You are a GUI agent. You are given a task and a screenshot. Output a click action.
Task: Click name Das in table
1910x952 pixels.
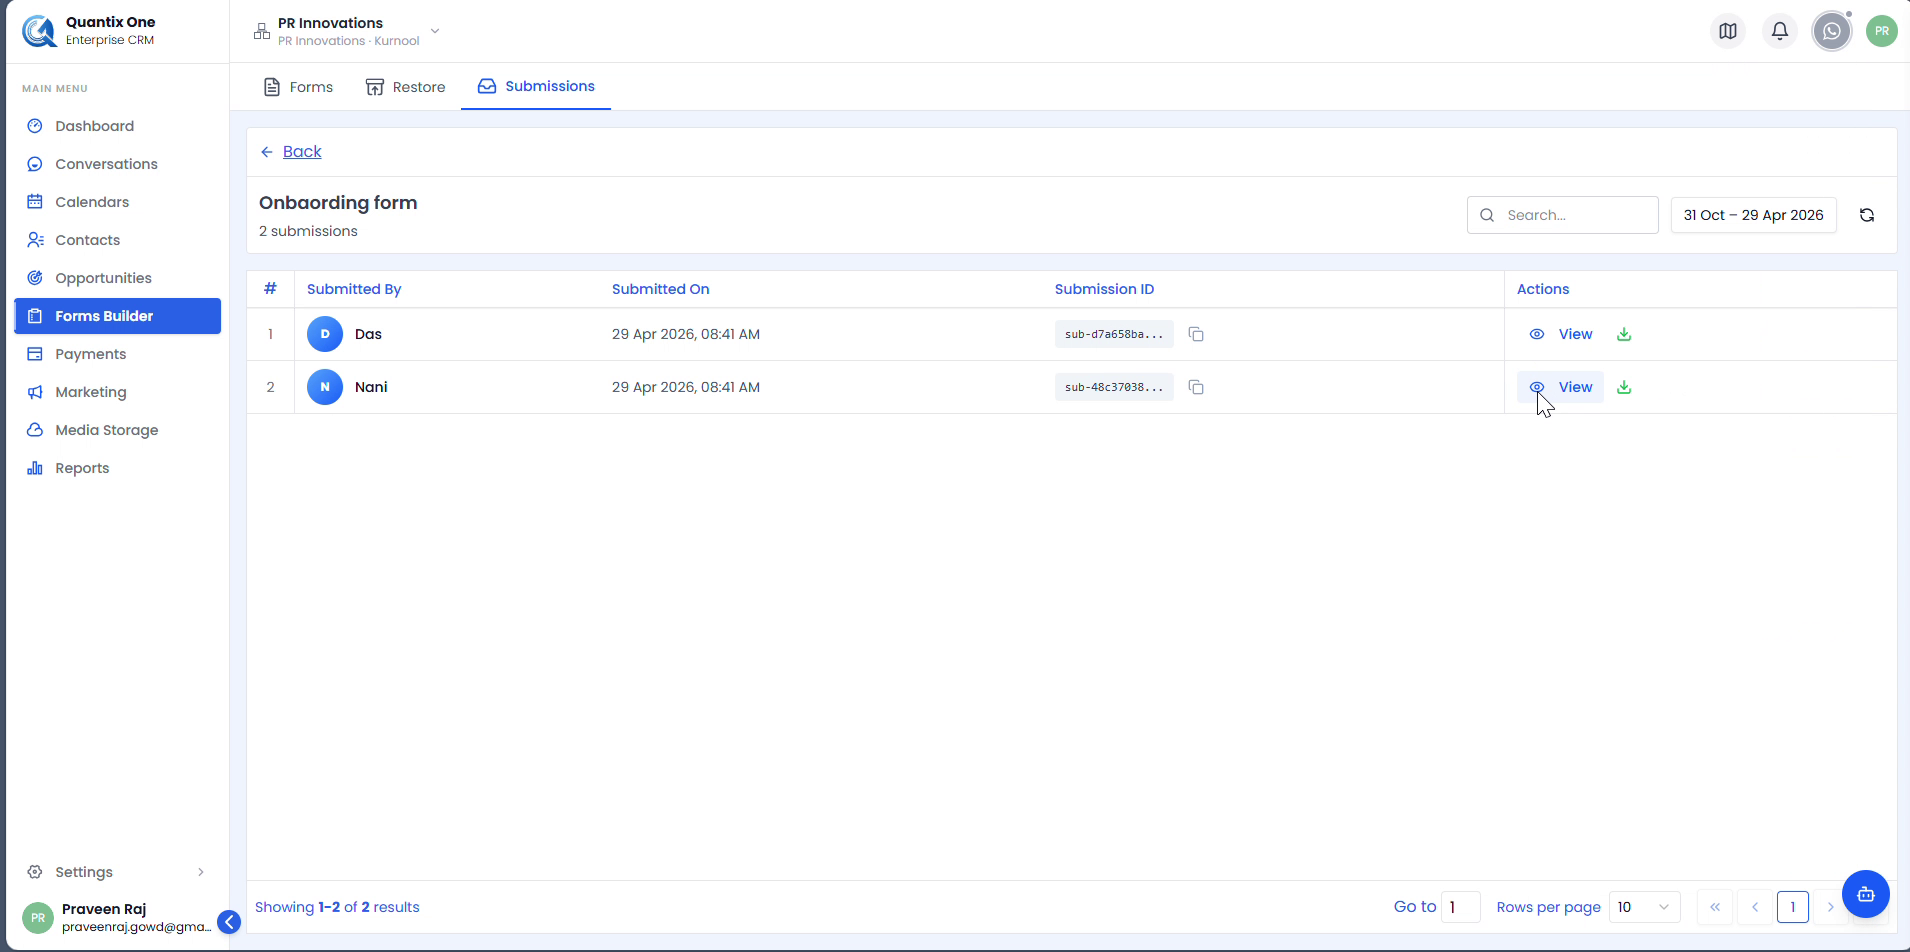pos(368,334)
